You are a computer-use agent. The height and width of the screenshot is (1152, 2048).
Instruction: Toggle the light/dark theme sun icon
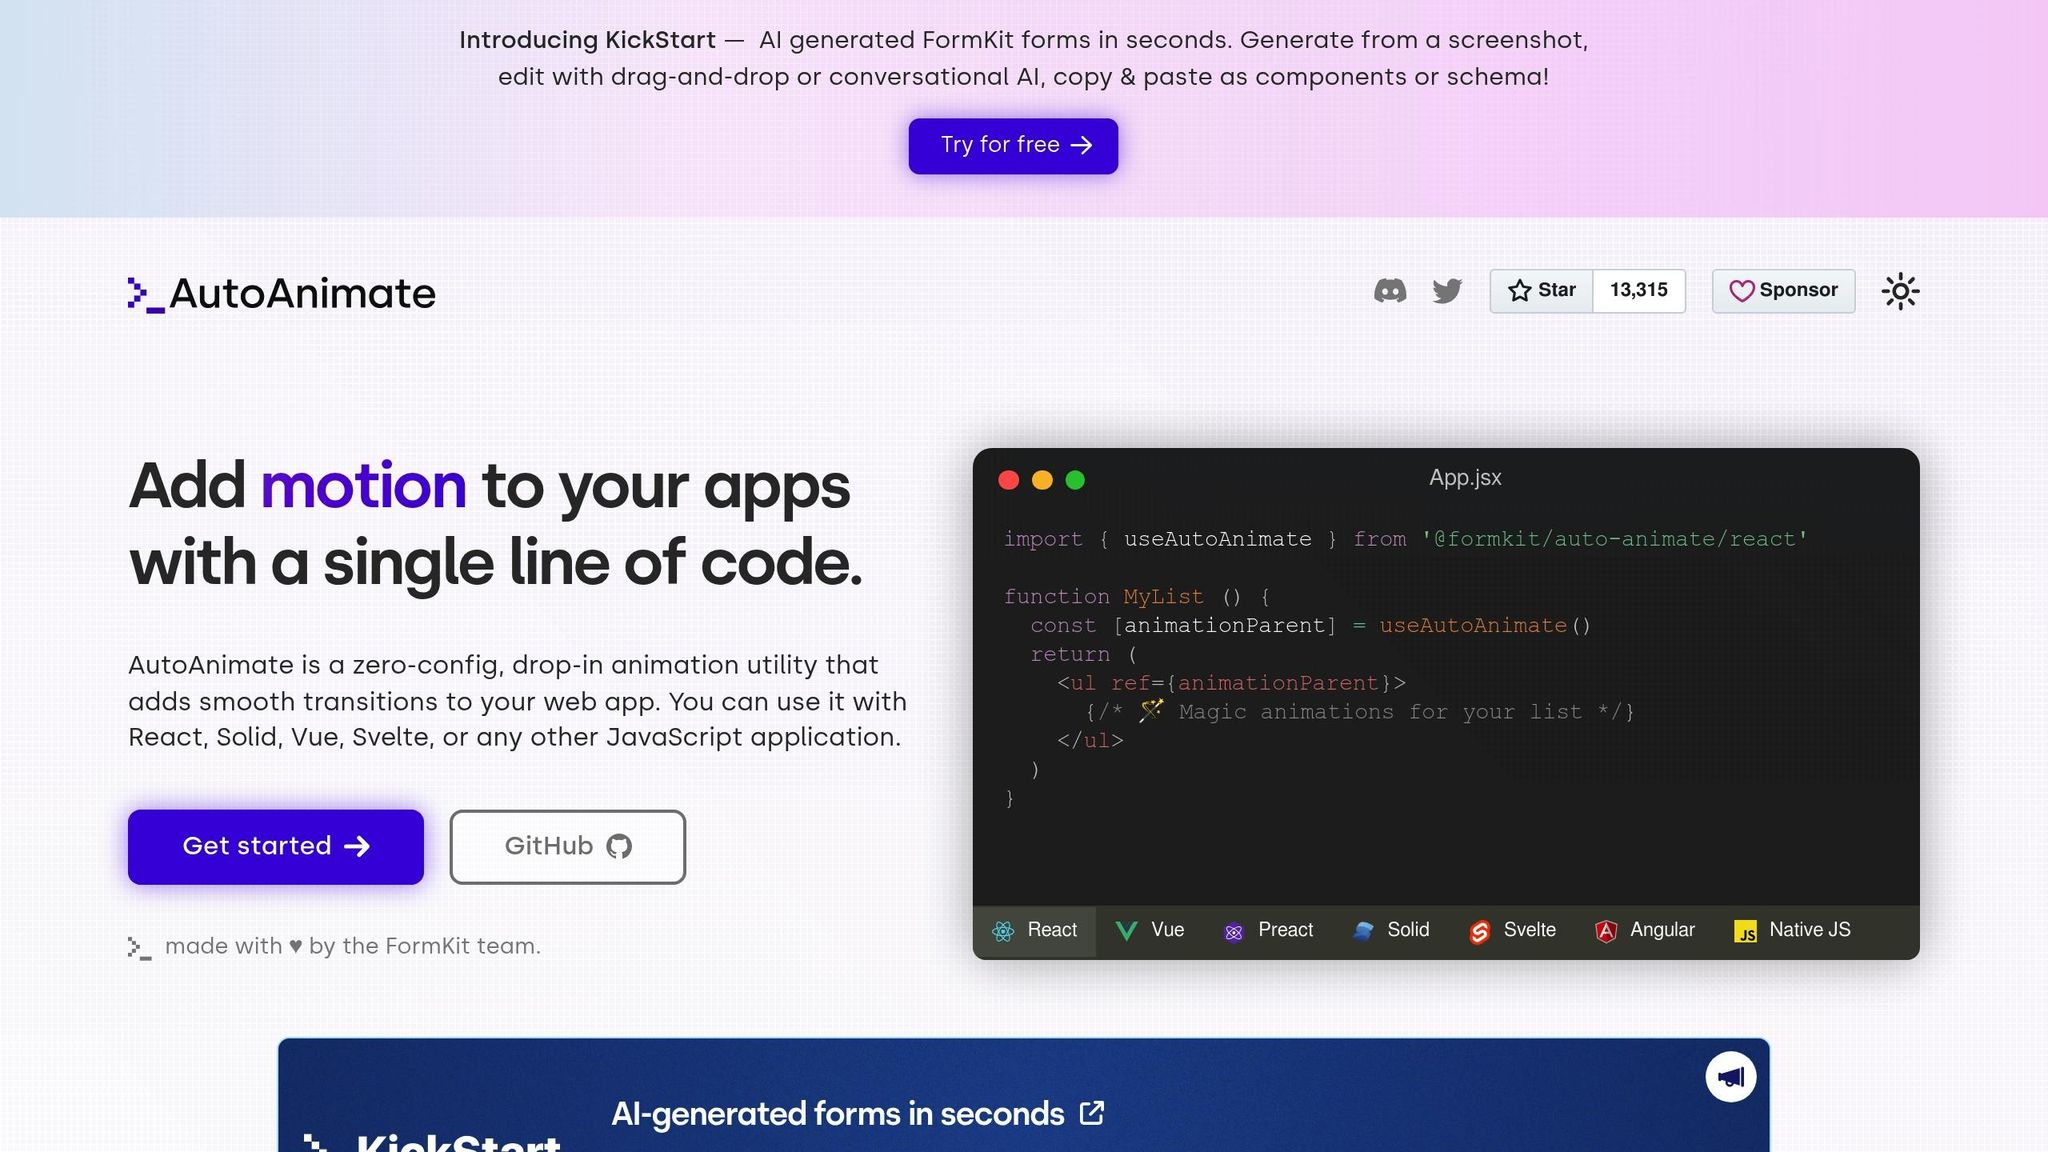point(1900,291)
